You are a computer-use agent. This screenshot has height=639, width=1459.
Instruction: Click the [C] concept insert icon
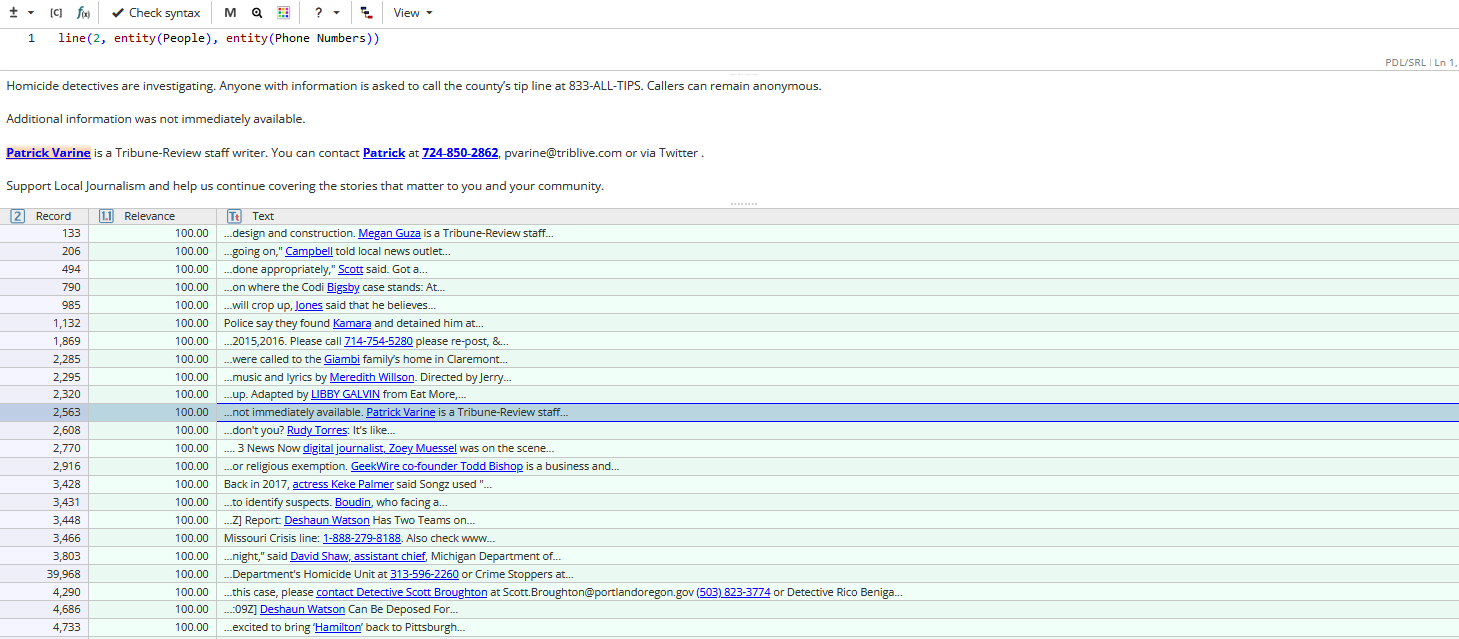(56, 13)
